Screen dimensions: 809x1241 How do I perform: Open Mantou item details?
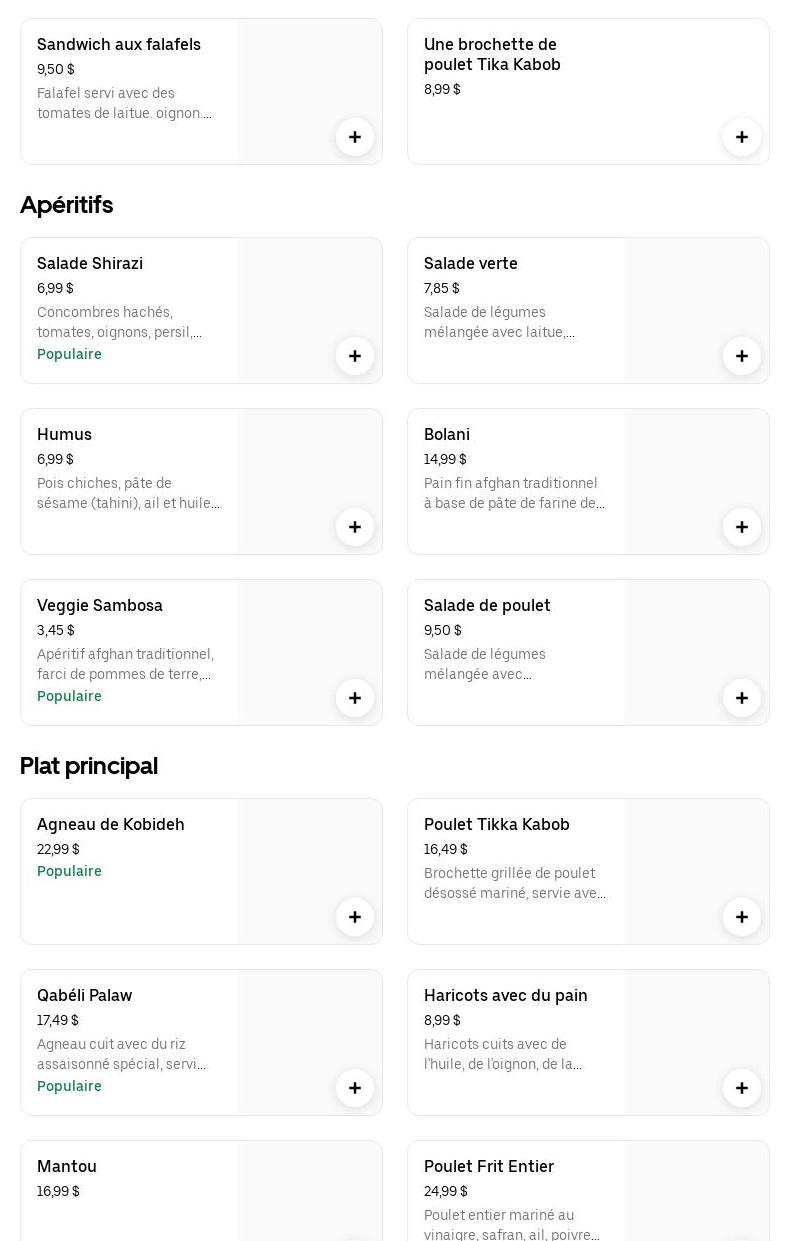pyautogui.click(x=67, y=1167)
